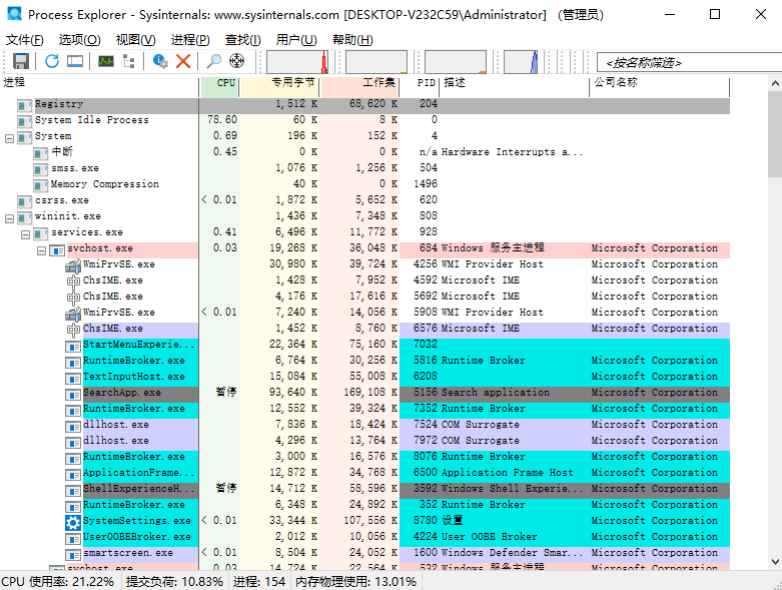
Task: Sort by the 描述 column header
Action: tap(515, 87)
